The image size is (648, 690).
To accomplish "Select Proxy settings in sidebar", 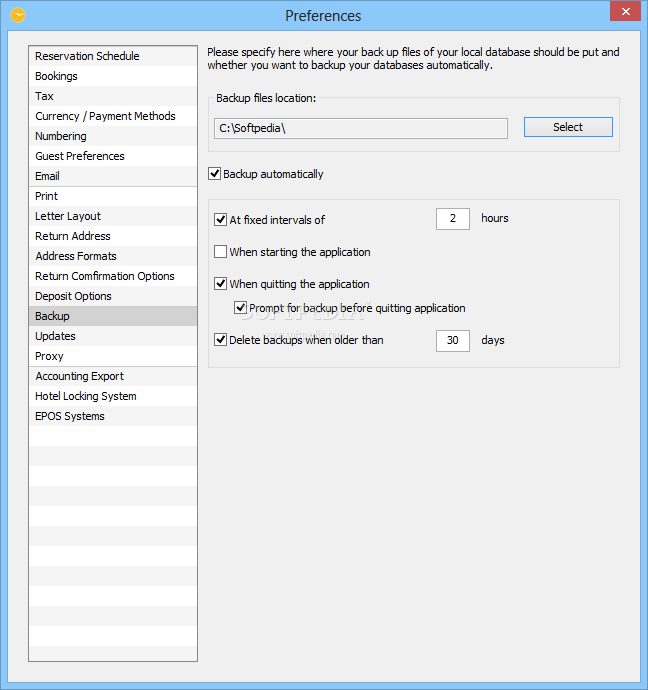I will pyautogui.click(x=113, y=356).
